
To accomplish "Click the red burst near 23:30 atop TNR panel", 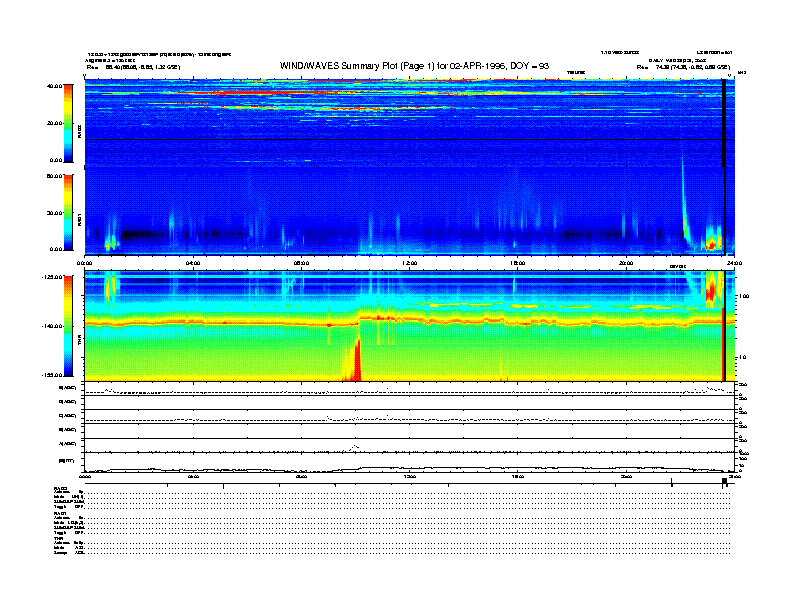I will point(712,290).
